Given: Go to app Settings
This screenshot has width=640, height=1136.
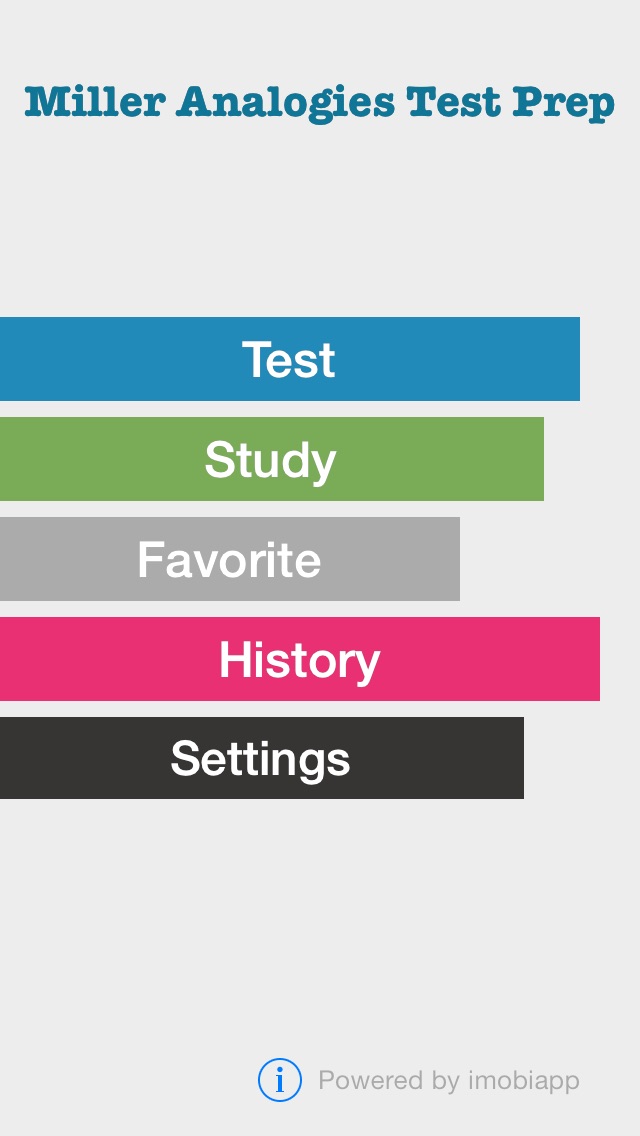Looking at the screenshot, I should 262,758.
